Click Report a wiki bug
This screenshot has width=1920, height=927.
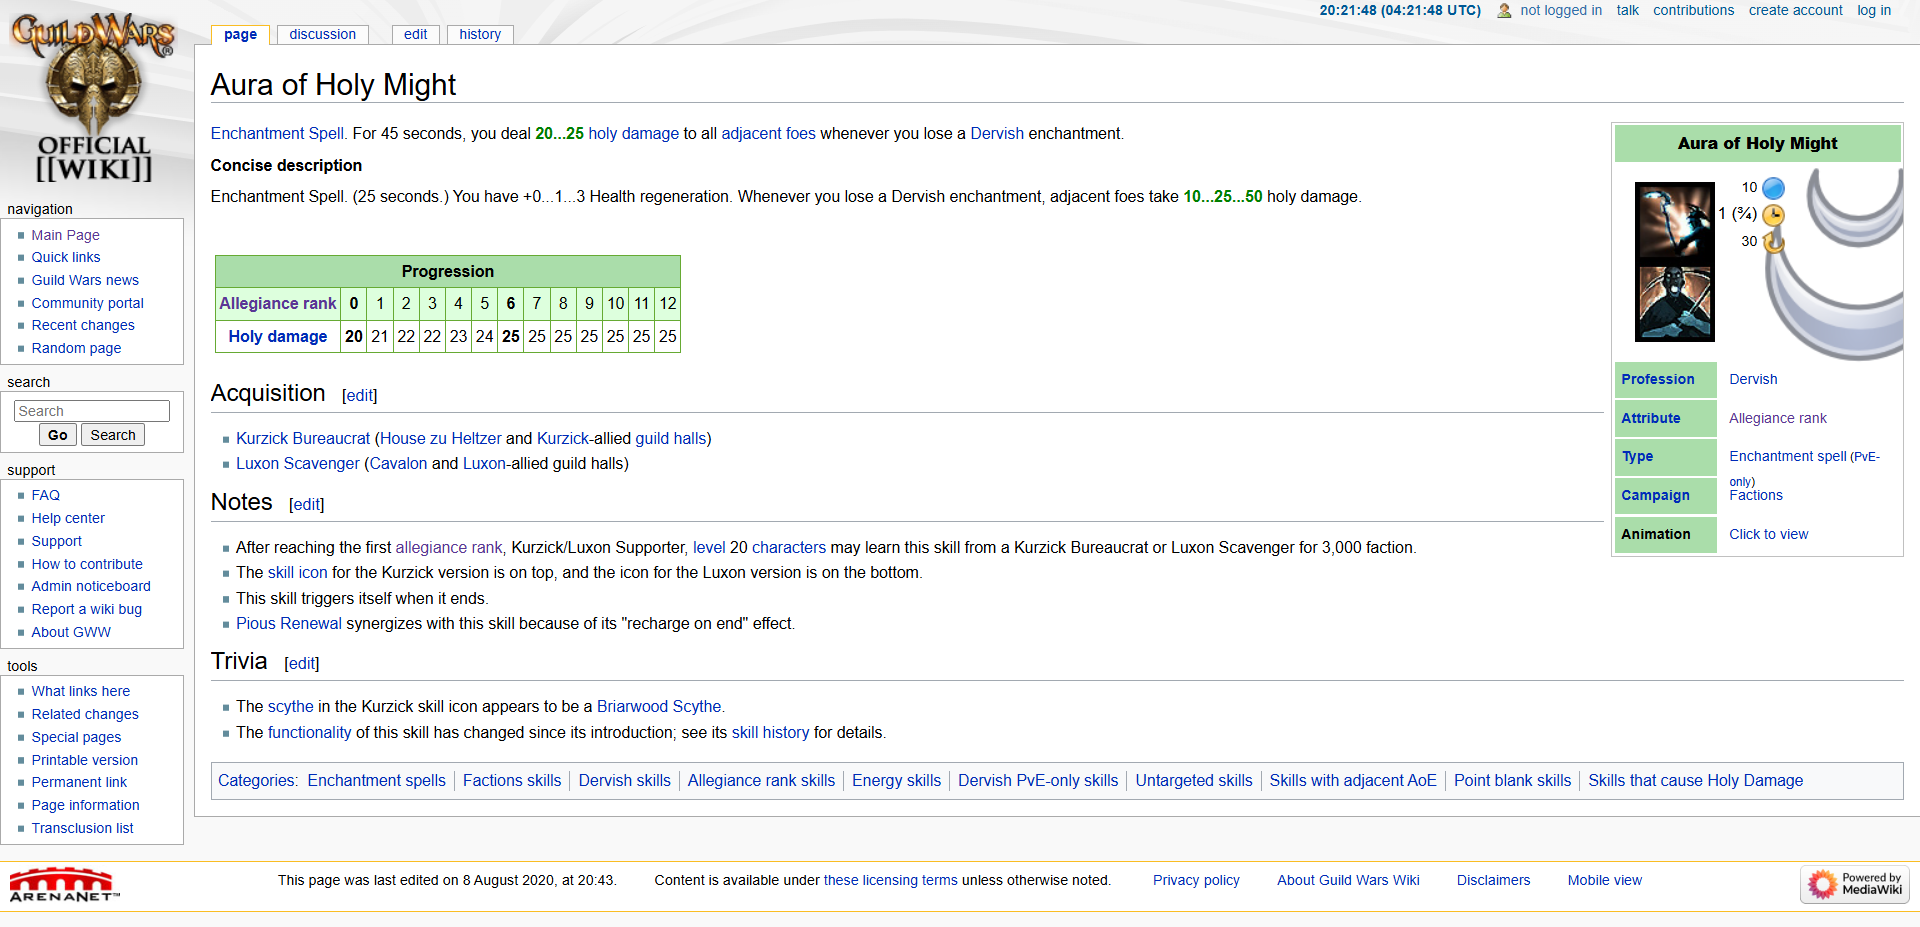tap(86, 609)
